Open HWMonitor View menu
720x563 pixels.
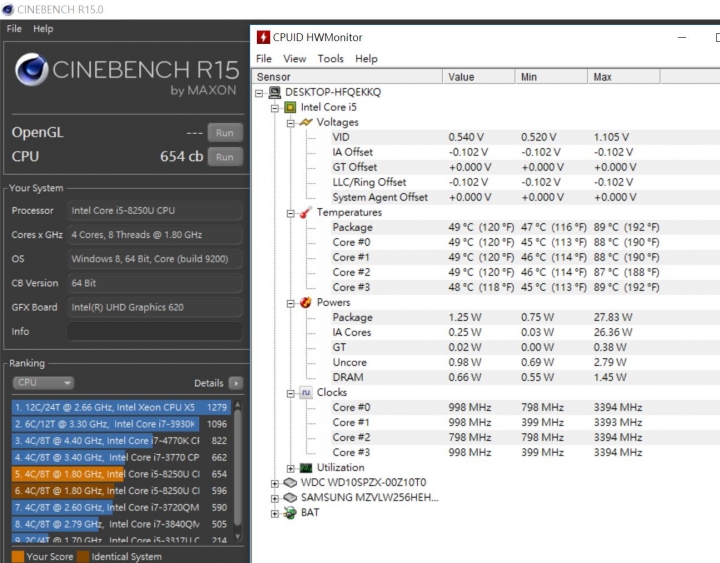tap(294, 59)
